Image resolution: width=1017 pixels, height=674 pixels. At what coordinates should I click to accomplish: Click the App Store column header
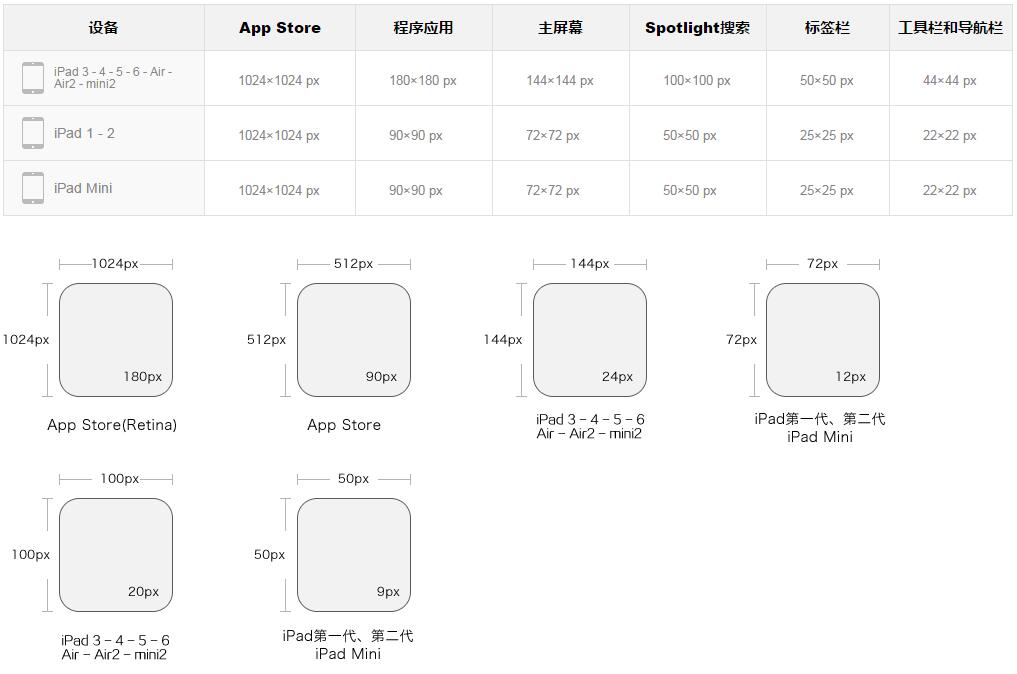280,28
